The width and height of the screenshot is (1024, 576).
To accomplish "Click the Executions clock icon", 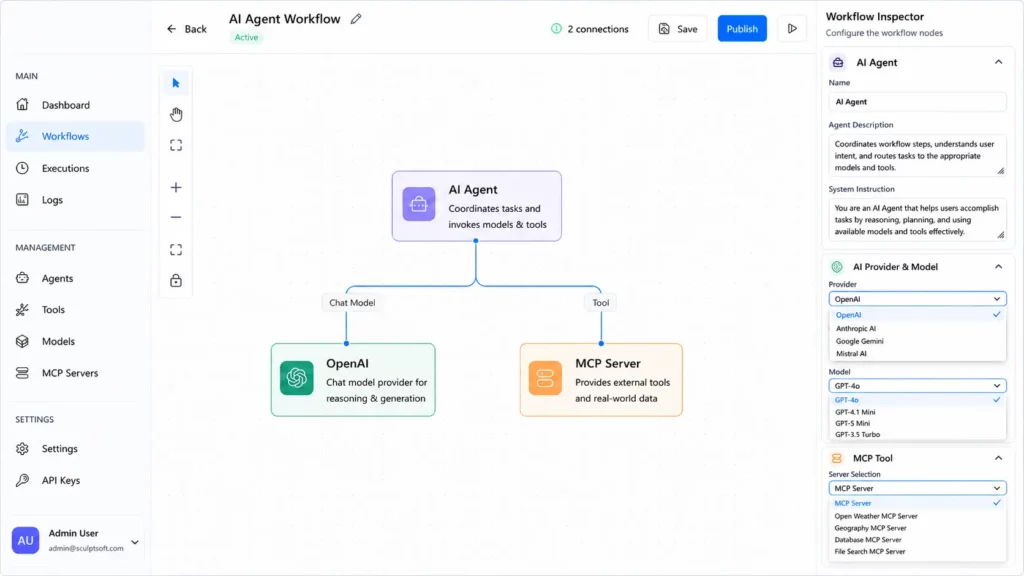I will coord(22,168).
